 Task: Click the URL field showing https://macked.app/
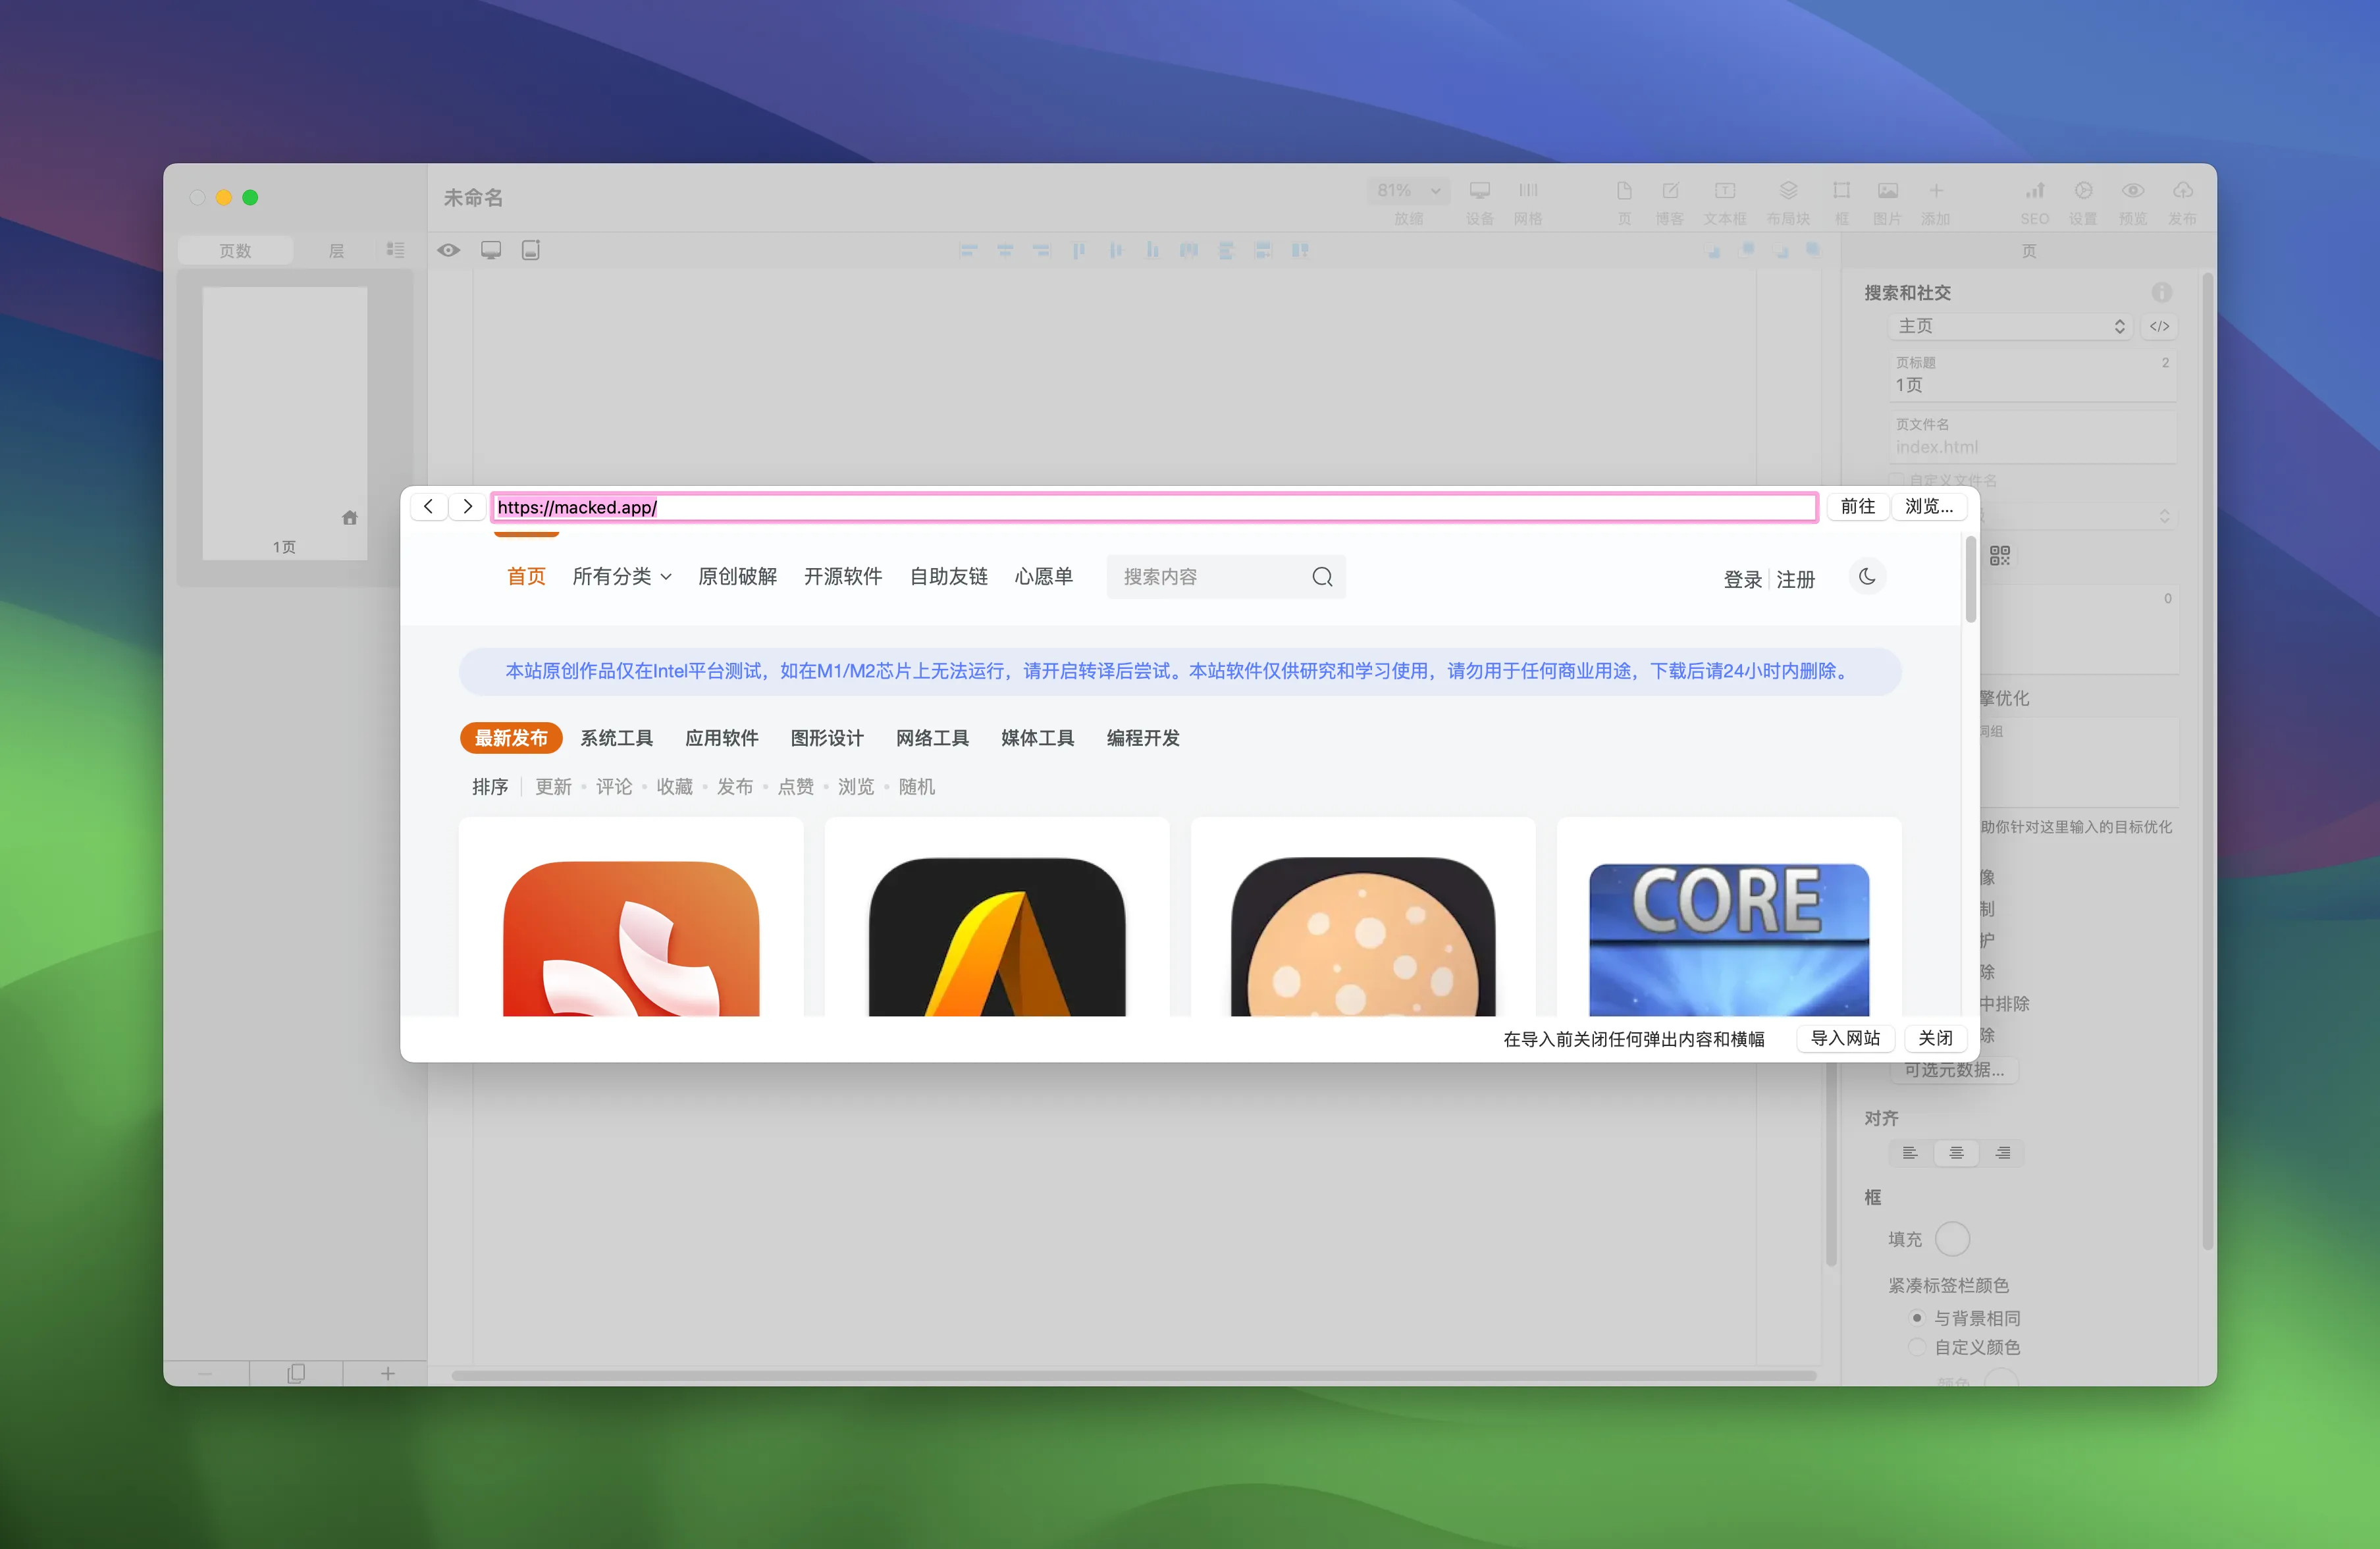click(1154, 507)
